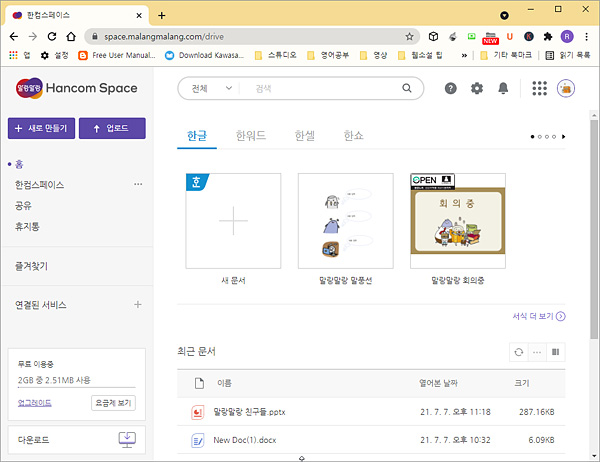Click the search magnifier icon
The image size is (600, 462).
click(407, 88)
